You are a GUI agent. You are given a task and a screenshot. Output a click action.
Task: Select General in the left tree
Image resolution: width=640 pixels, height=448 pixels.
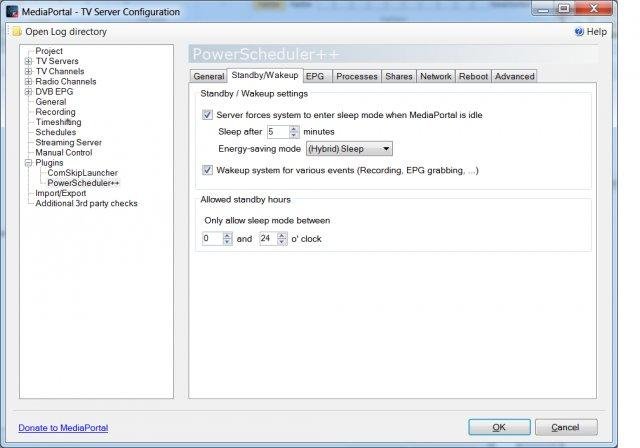(51, 102)
